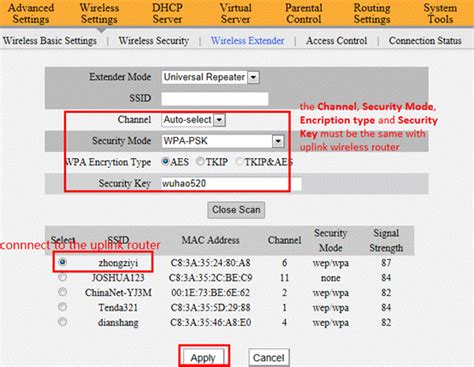Switch to Wireless Security tab
474x367 pixels.
[154, 41]
